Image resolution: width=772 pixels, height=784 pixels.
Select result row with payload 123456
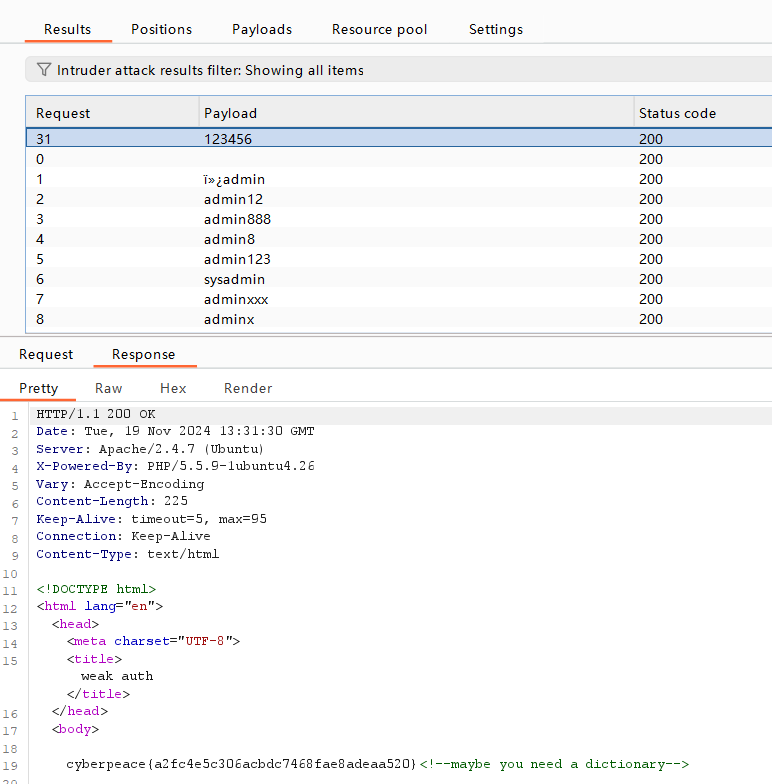tap(398, 138)
